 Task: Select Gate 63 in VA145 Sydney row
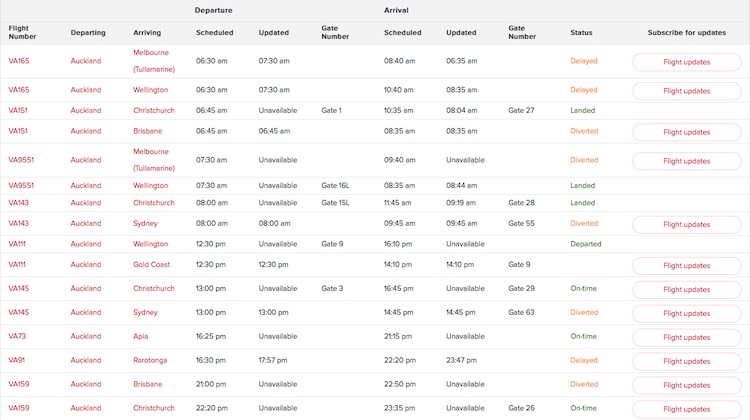point(521,312)
